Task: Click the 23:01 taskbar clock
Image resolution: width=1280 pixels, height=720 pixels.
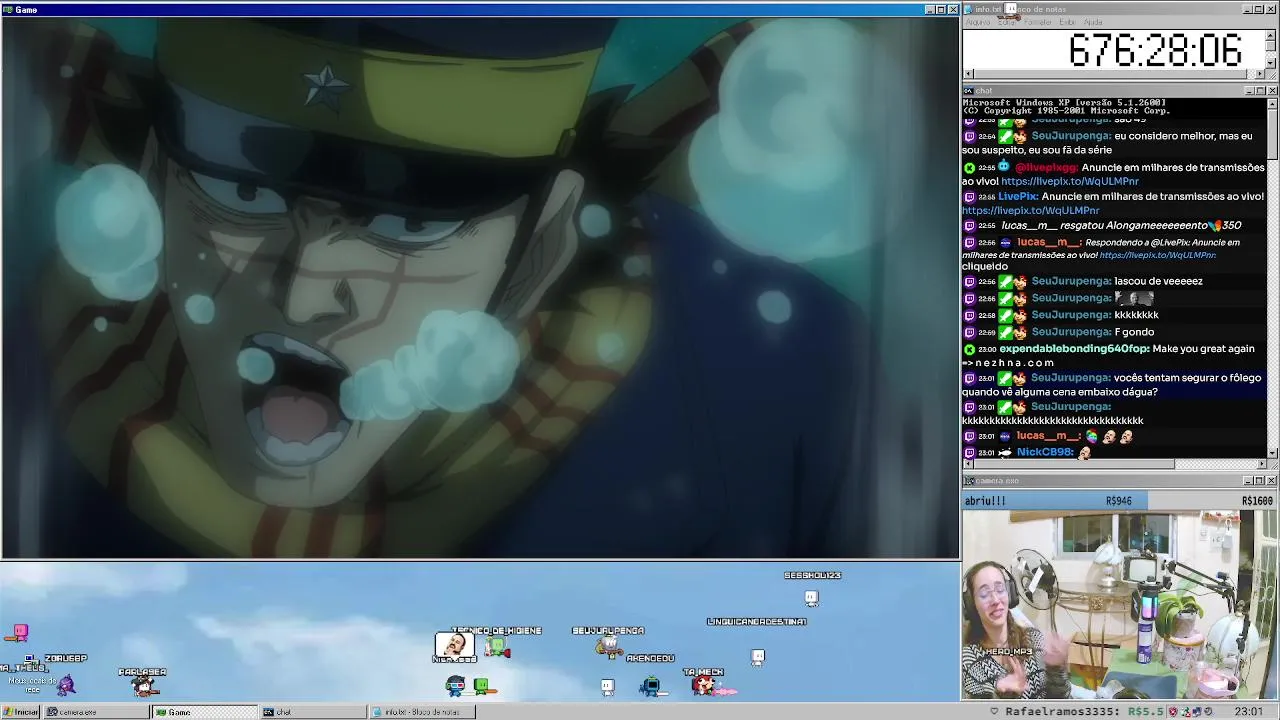Action: coord(1248,712)
